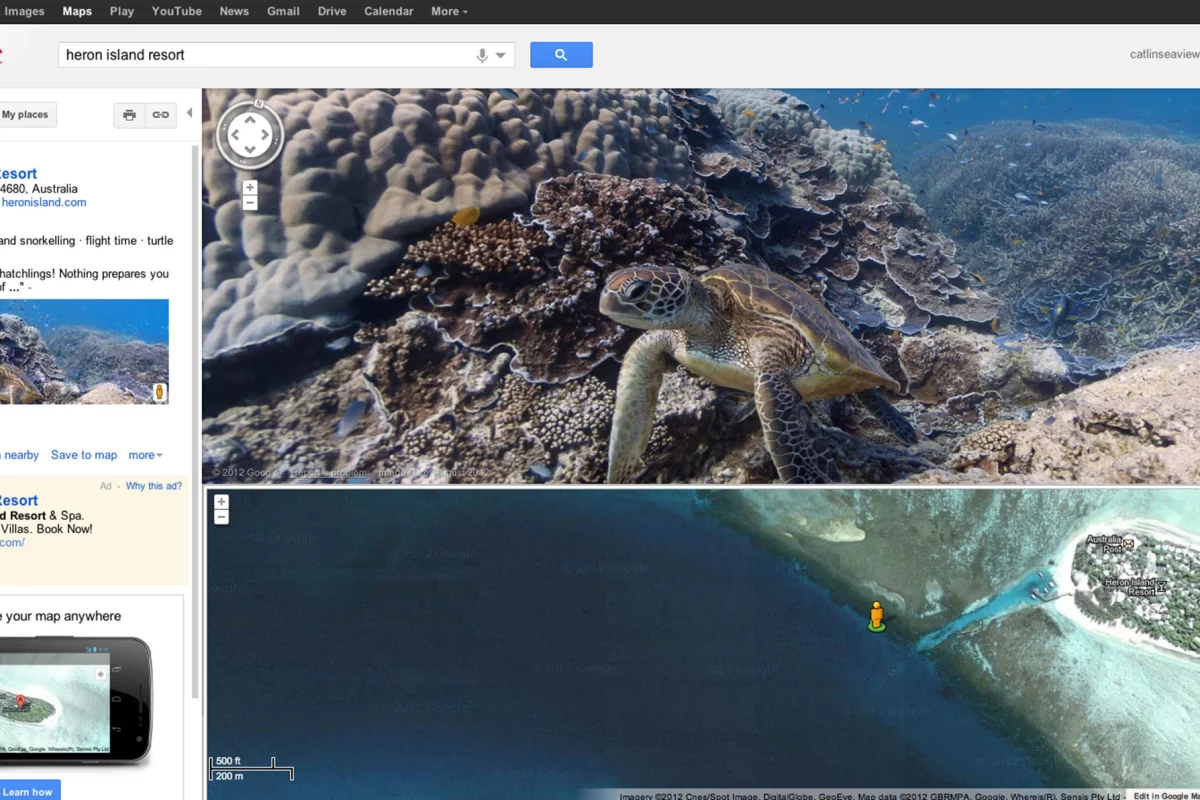Switch to the Maps menu item

click(x=76, y=11)
